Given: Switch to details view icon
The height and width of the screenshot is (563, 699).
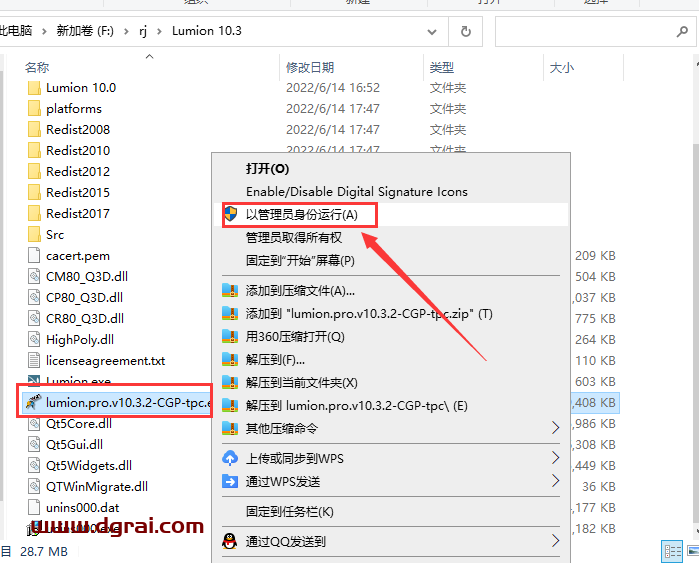Looking at the screenshot, I should click(x=672, y=551).
